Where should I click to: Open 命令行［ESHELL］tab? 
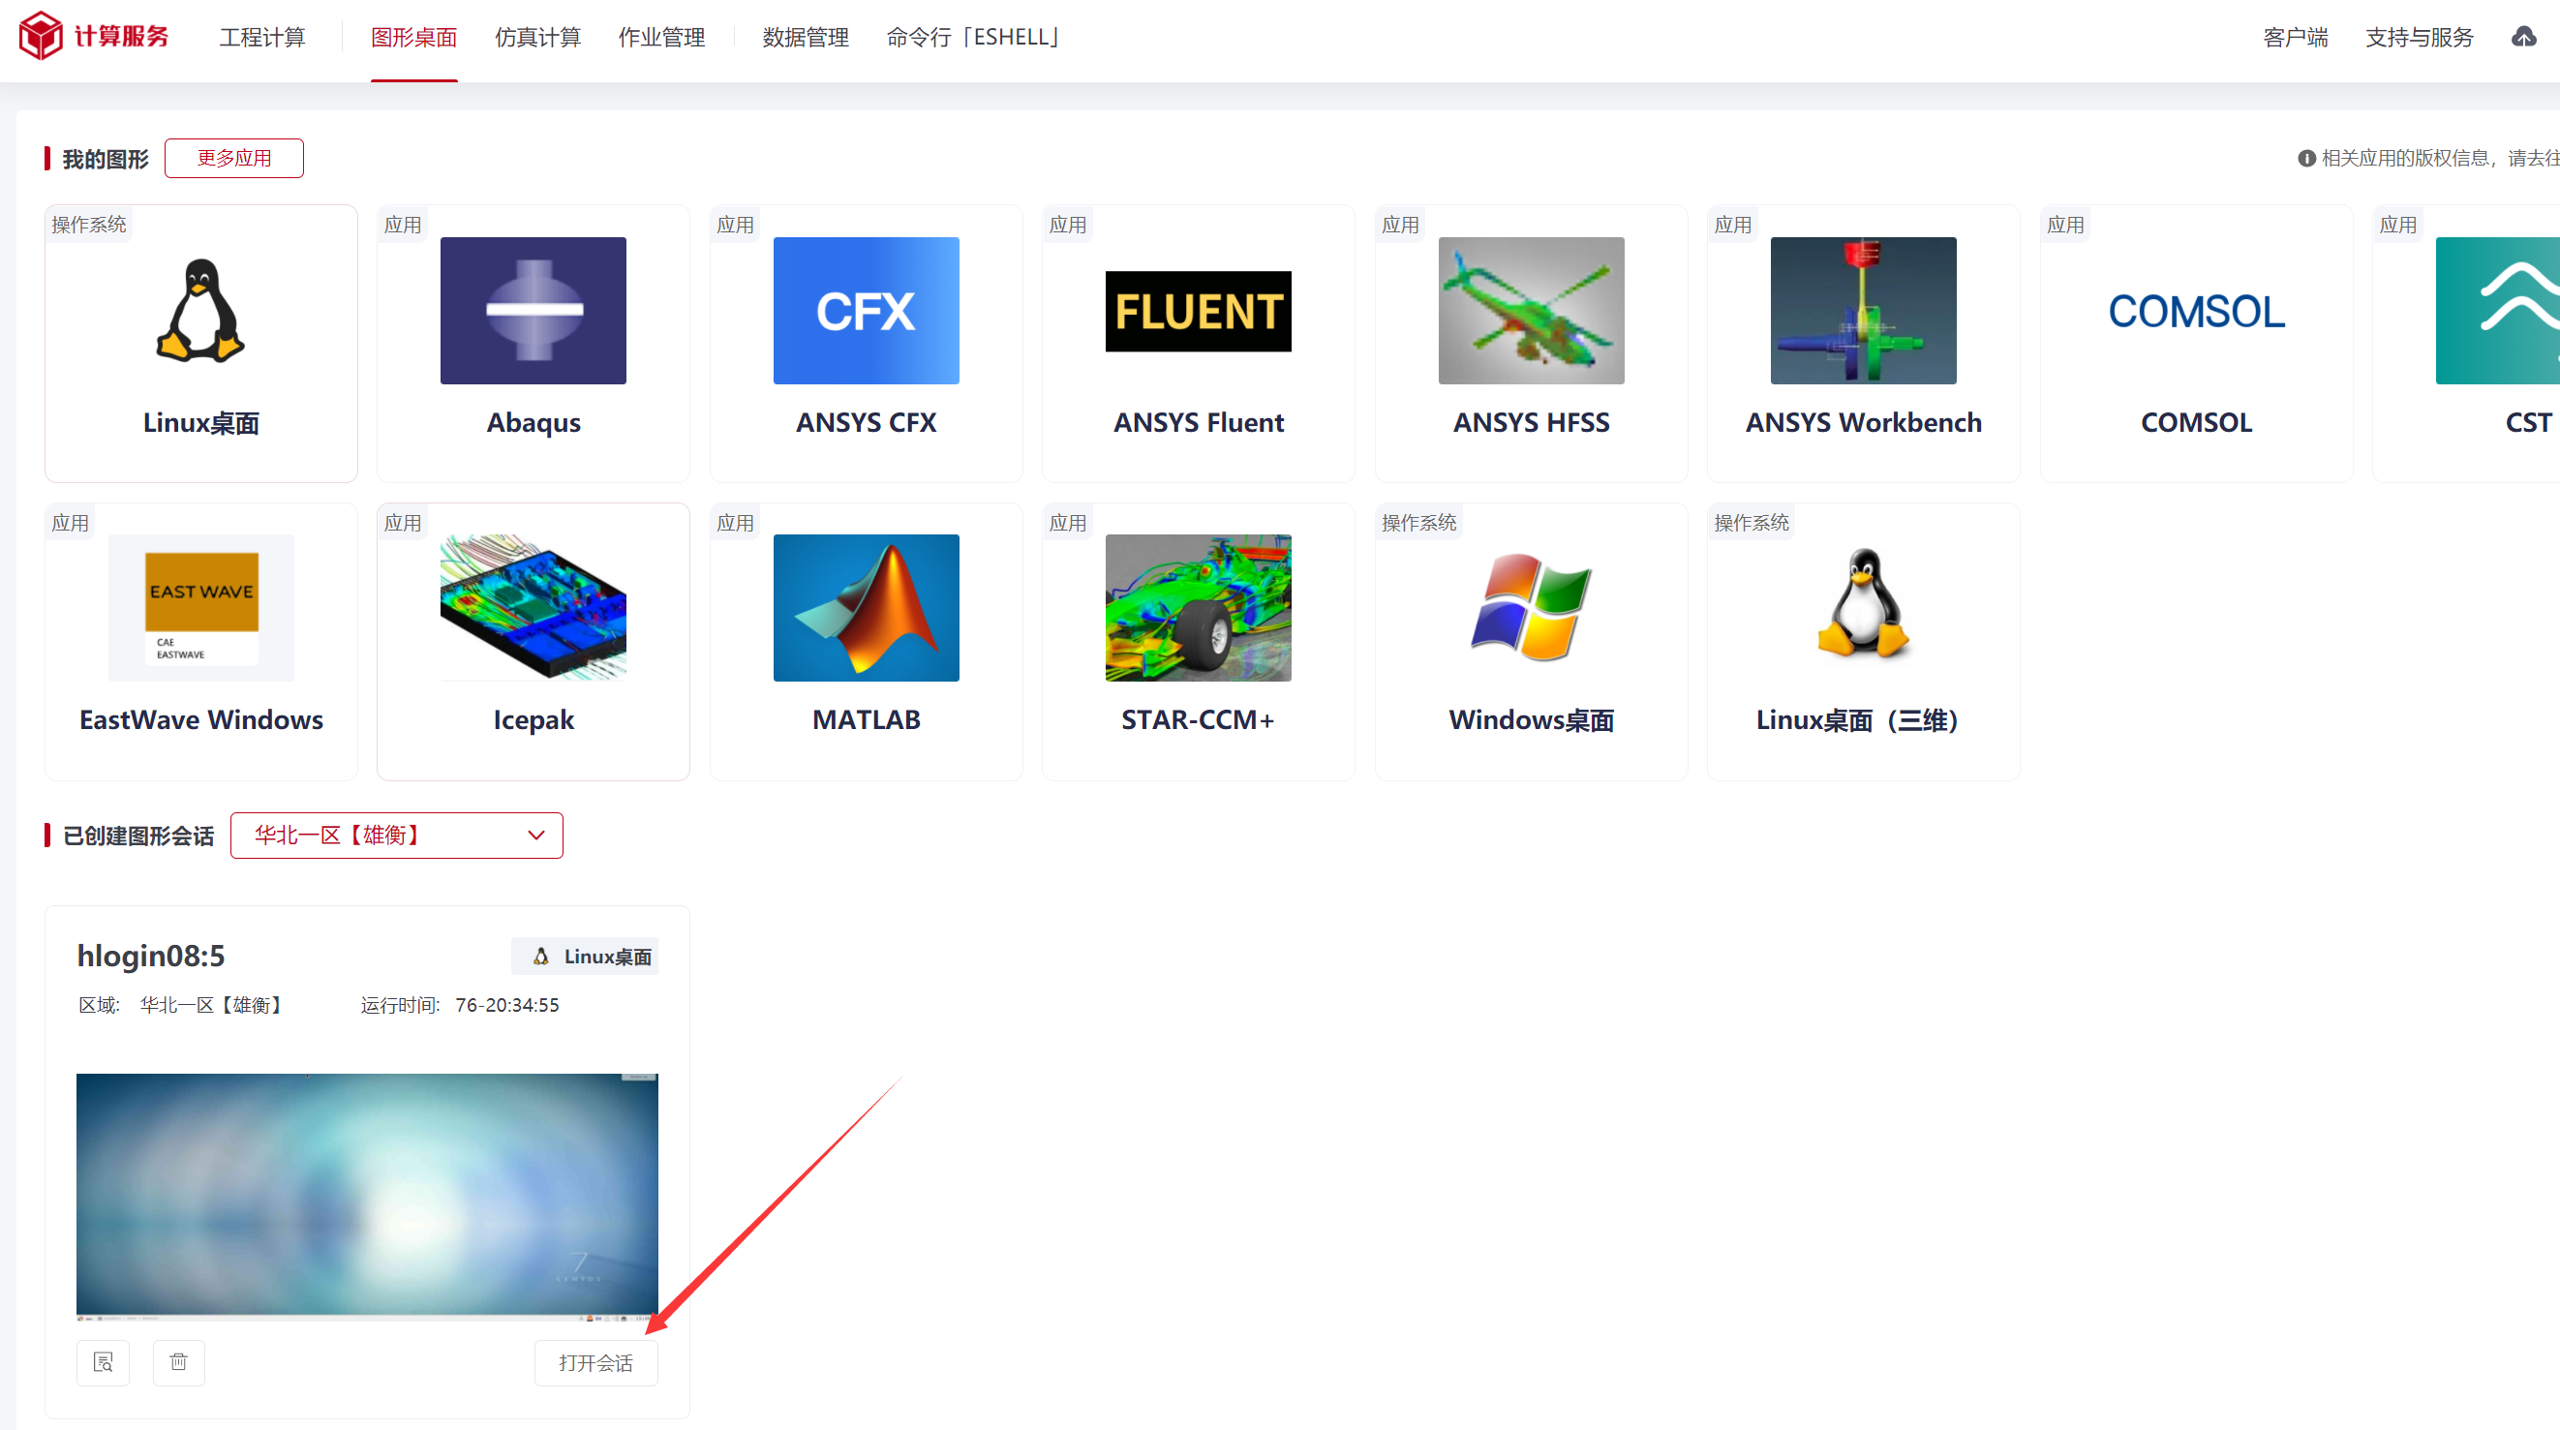tap(973, 37)
